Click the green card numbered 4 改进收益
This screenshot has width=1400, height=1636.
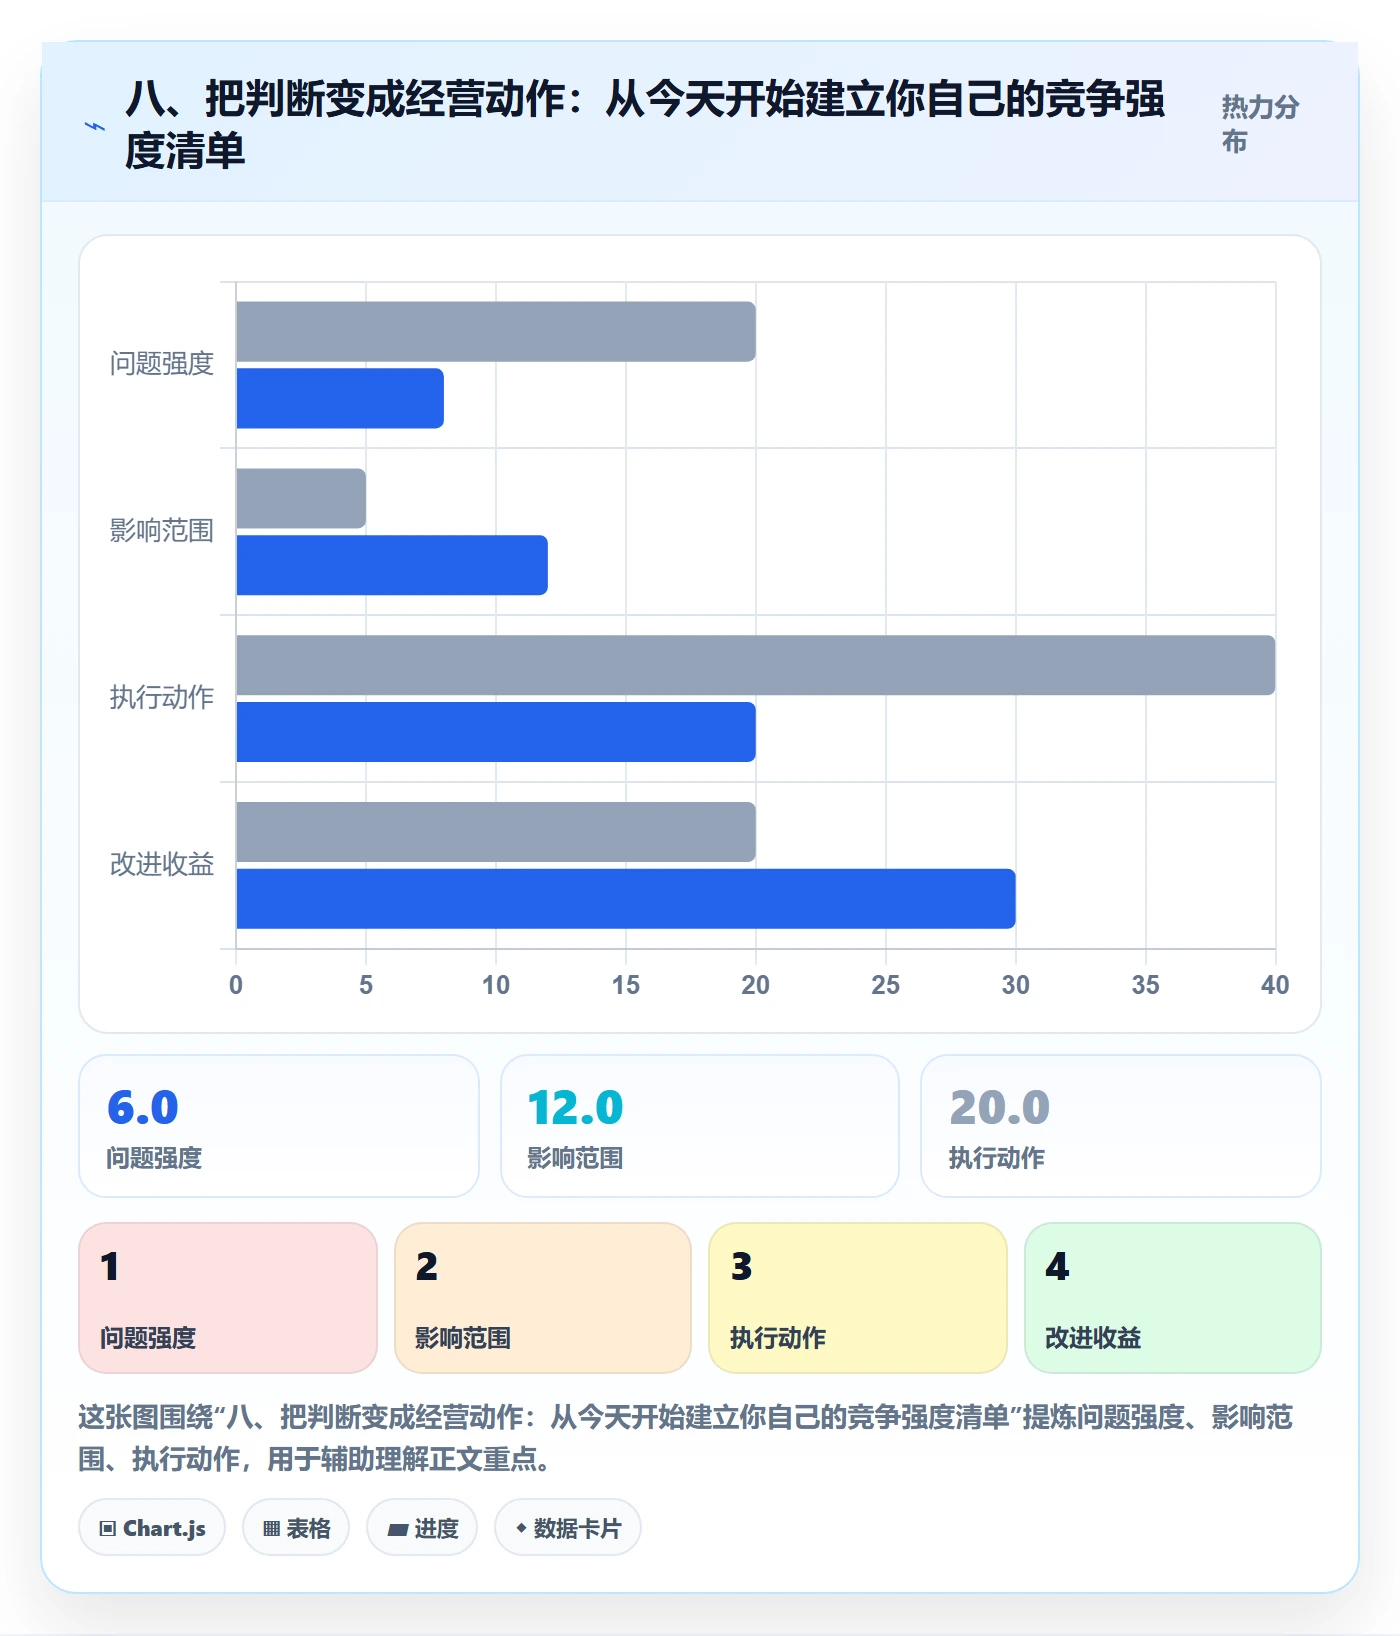coord(1173,1298)
